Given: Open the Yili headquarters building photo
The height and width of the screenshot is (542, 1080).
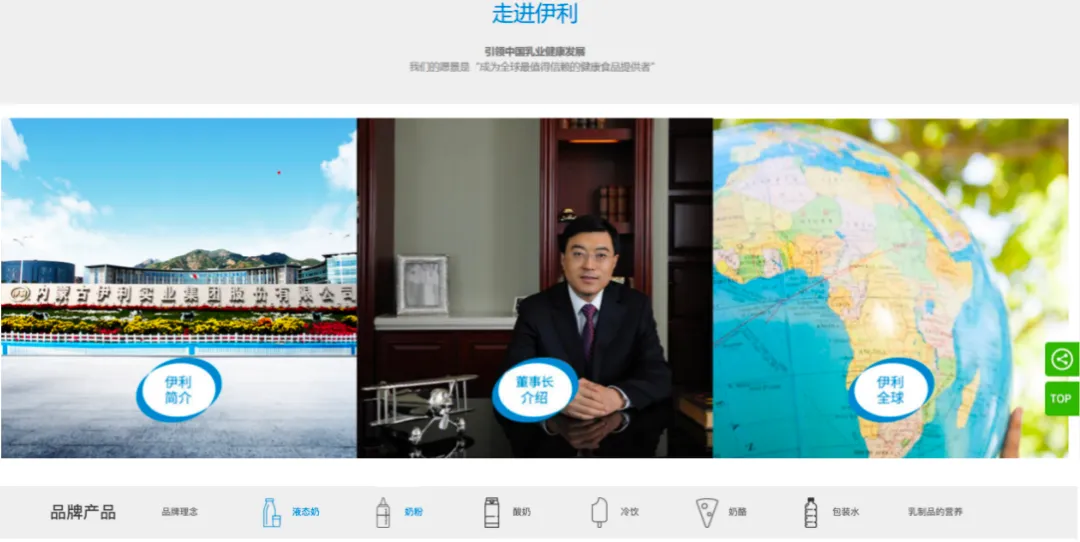Looking at the screenshot, I should (178, 288).
